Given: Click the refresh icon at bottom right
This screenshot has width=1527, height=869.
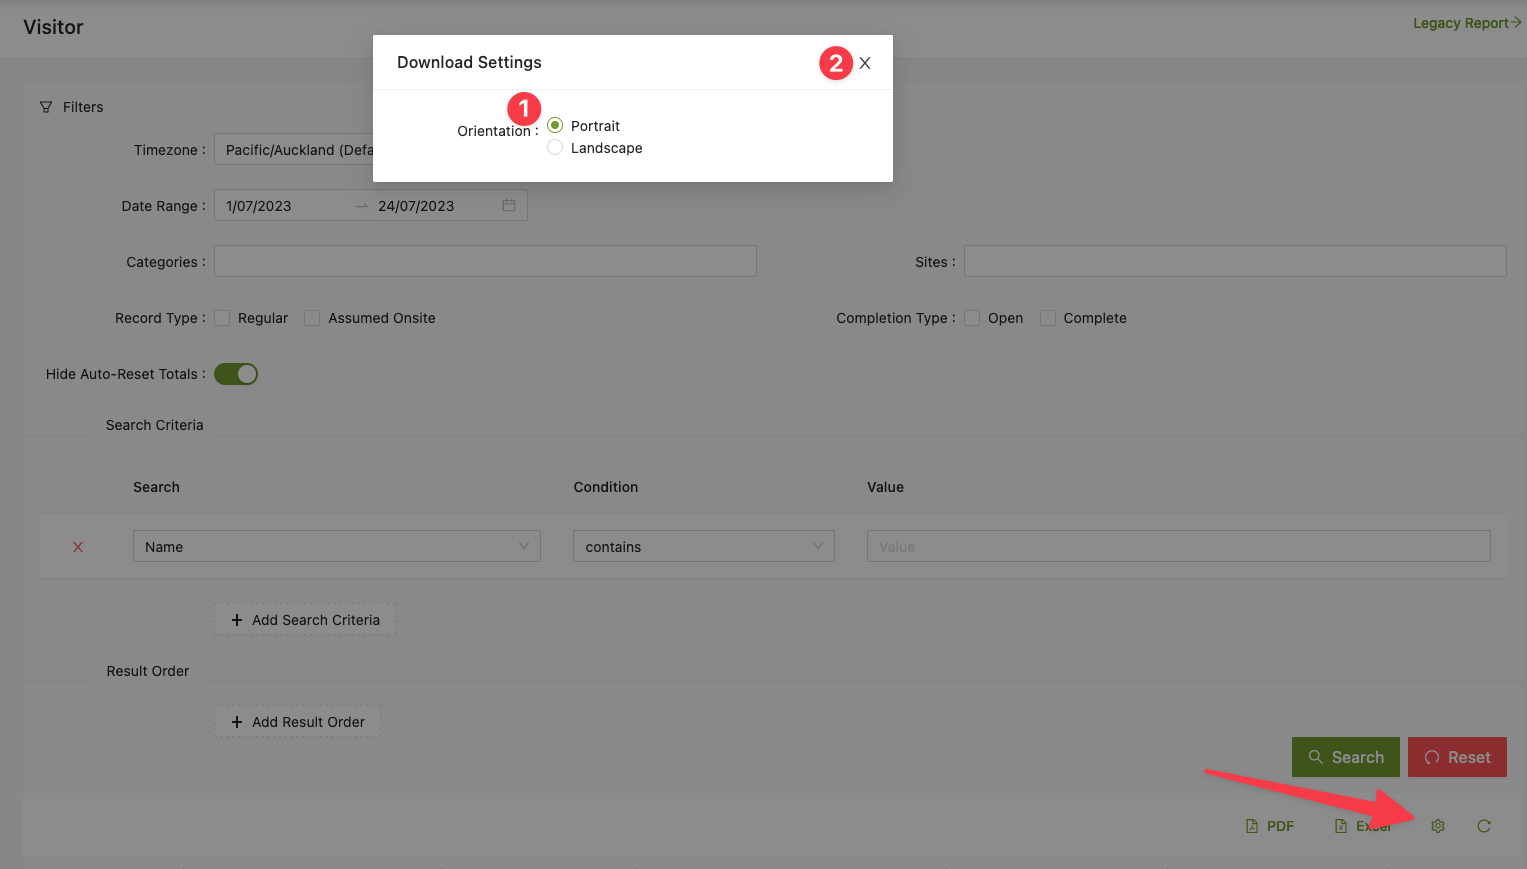Looking at the screenshot, I should 1484,826.
